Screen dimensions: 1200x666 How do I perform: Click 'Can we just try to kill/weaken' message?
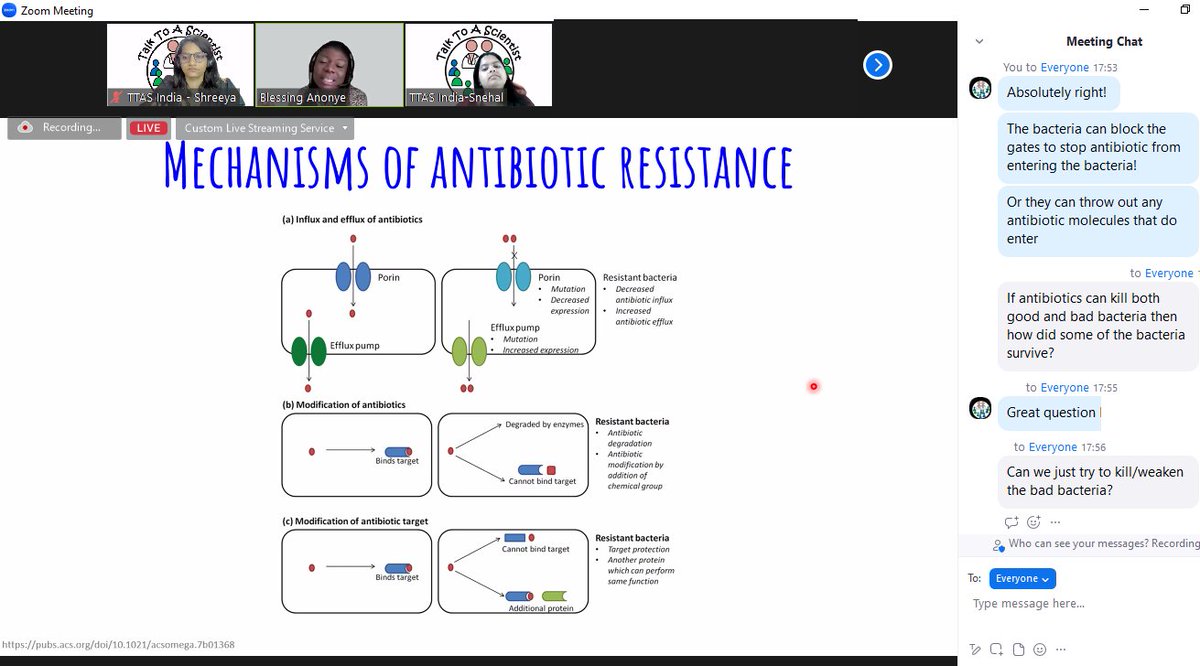point(1097,481)
